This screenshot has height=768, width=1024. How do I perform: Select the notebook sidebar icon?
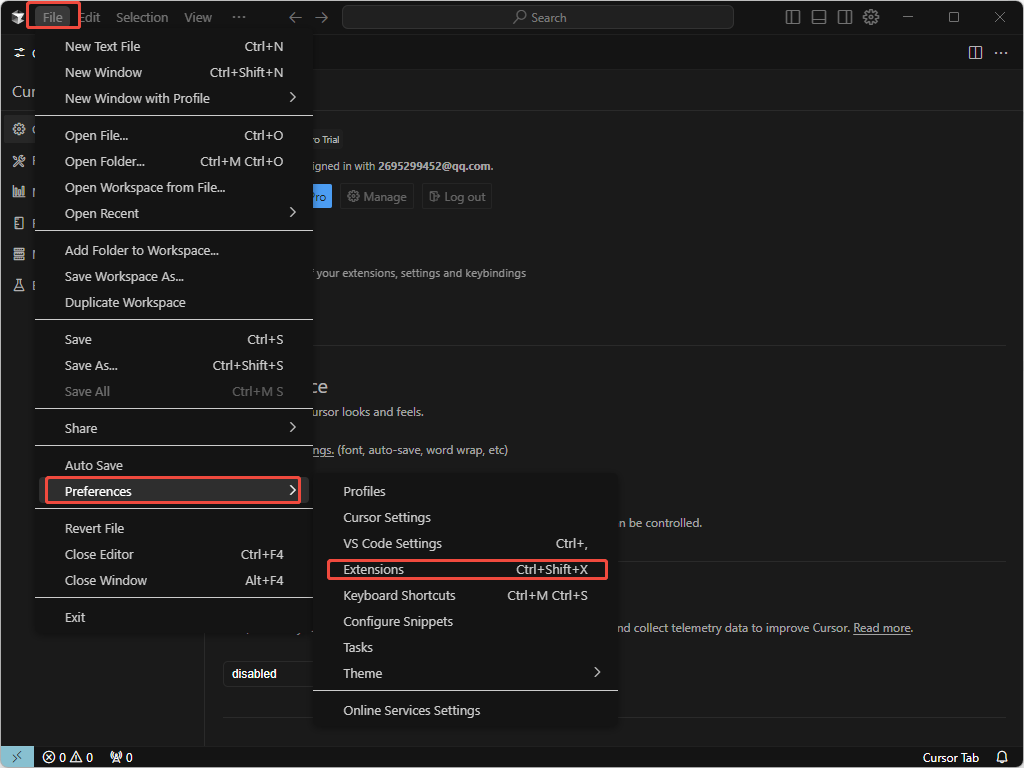pyautogui.click(x=19, y=223)
